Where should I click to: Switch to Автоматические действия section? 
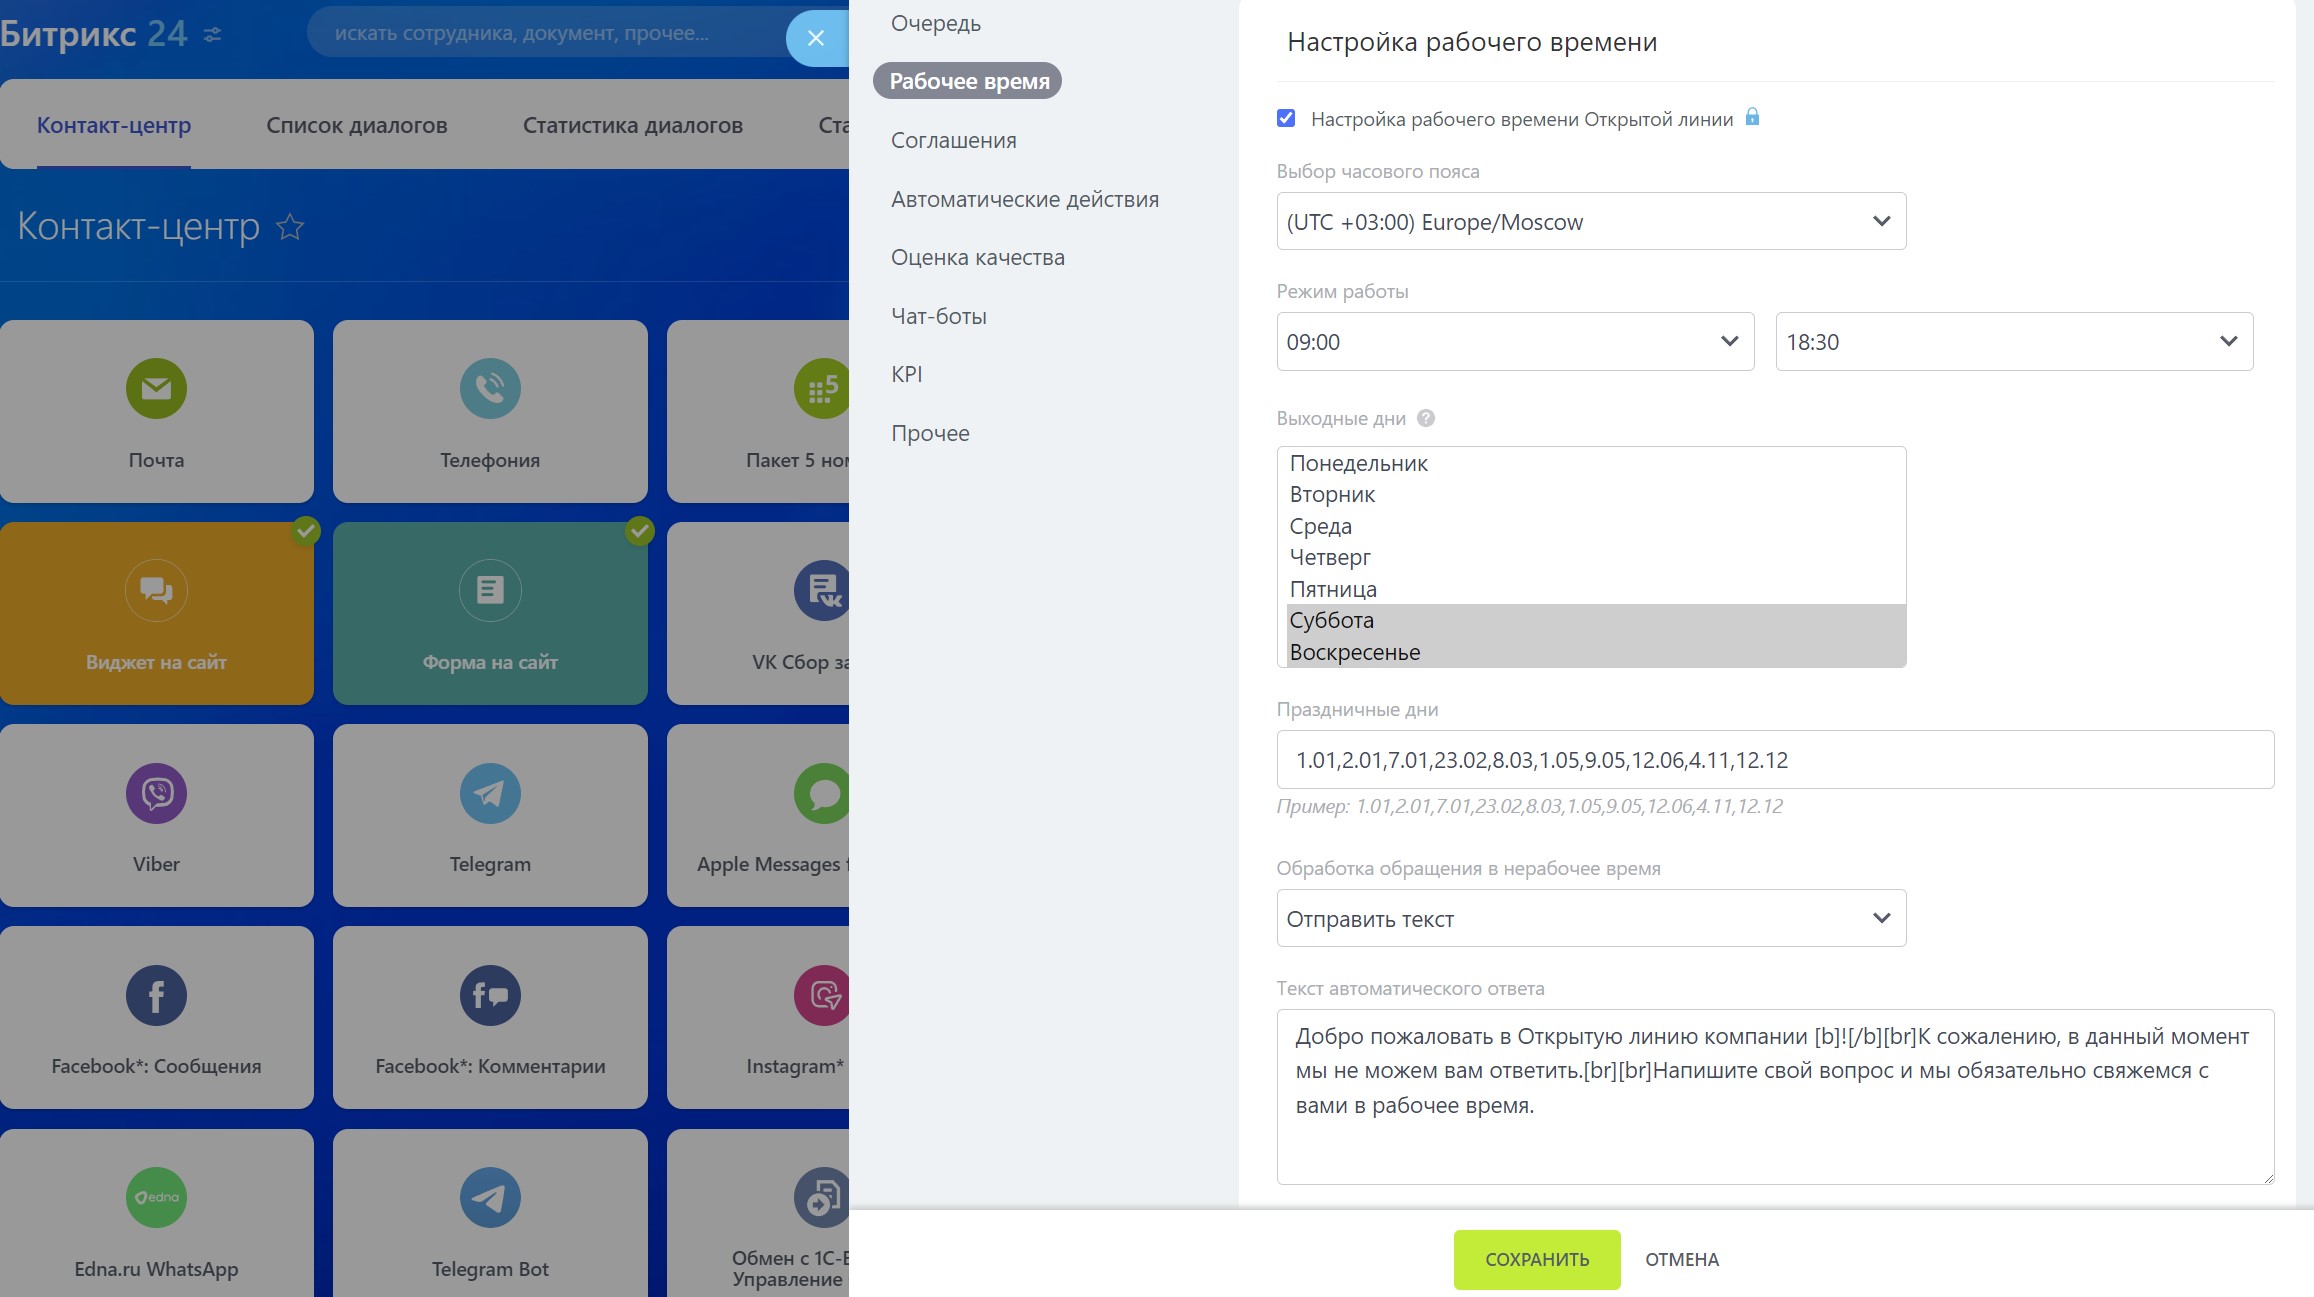pyautogui.click(x=1024, y=199)
